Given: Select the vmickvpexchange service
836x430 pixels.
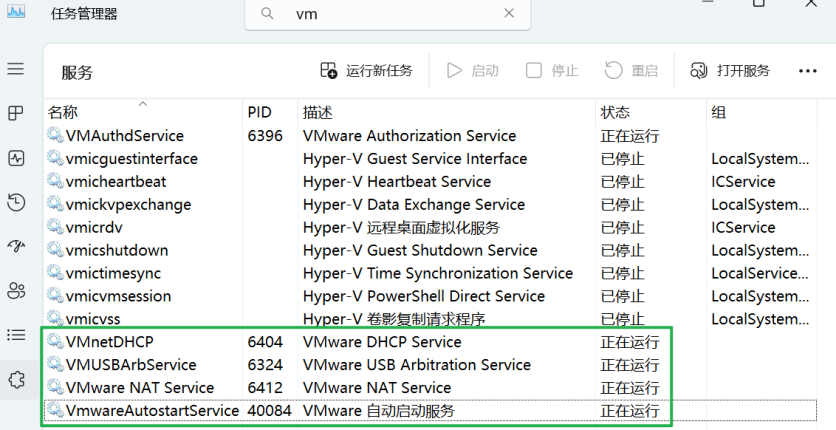Looking at the screenshot, I should tap(431, 204).
